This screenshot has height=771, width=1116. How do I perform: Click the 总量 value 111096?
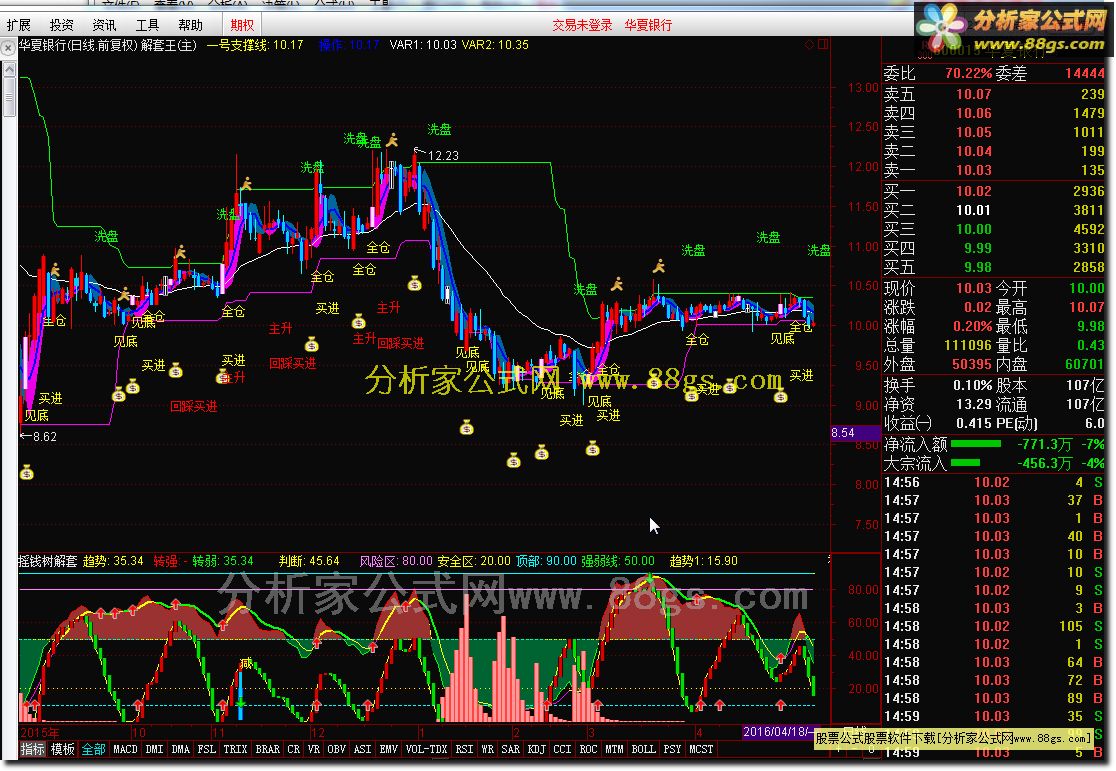pos(968,345)
